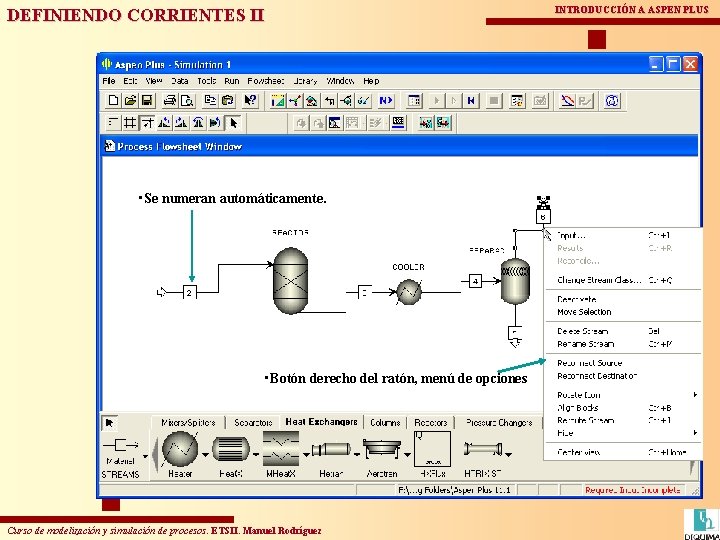Click the Data Browser window icon
Viewport: 720px width, 540px height.
point(414,100)
